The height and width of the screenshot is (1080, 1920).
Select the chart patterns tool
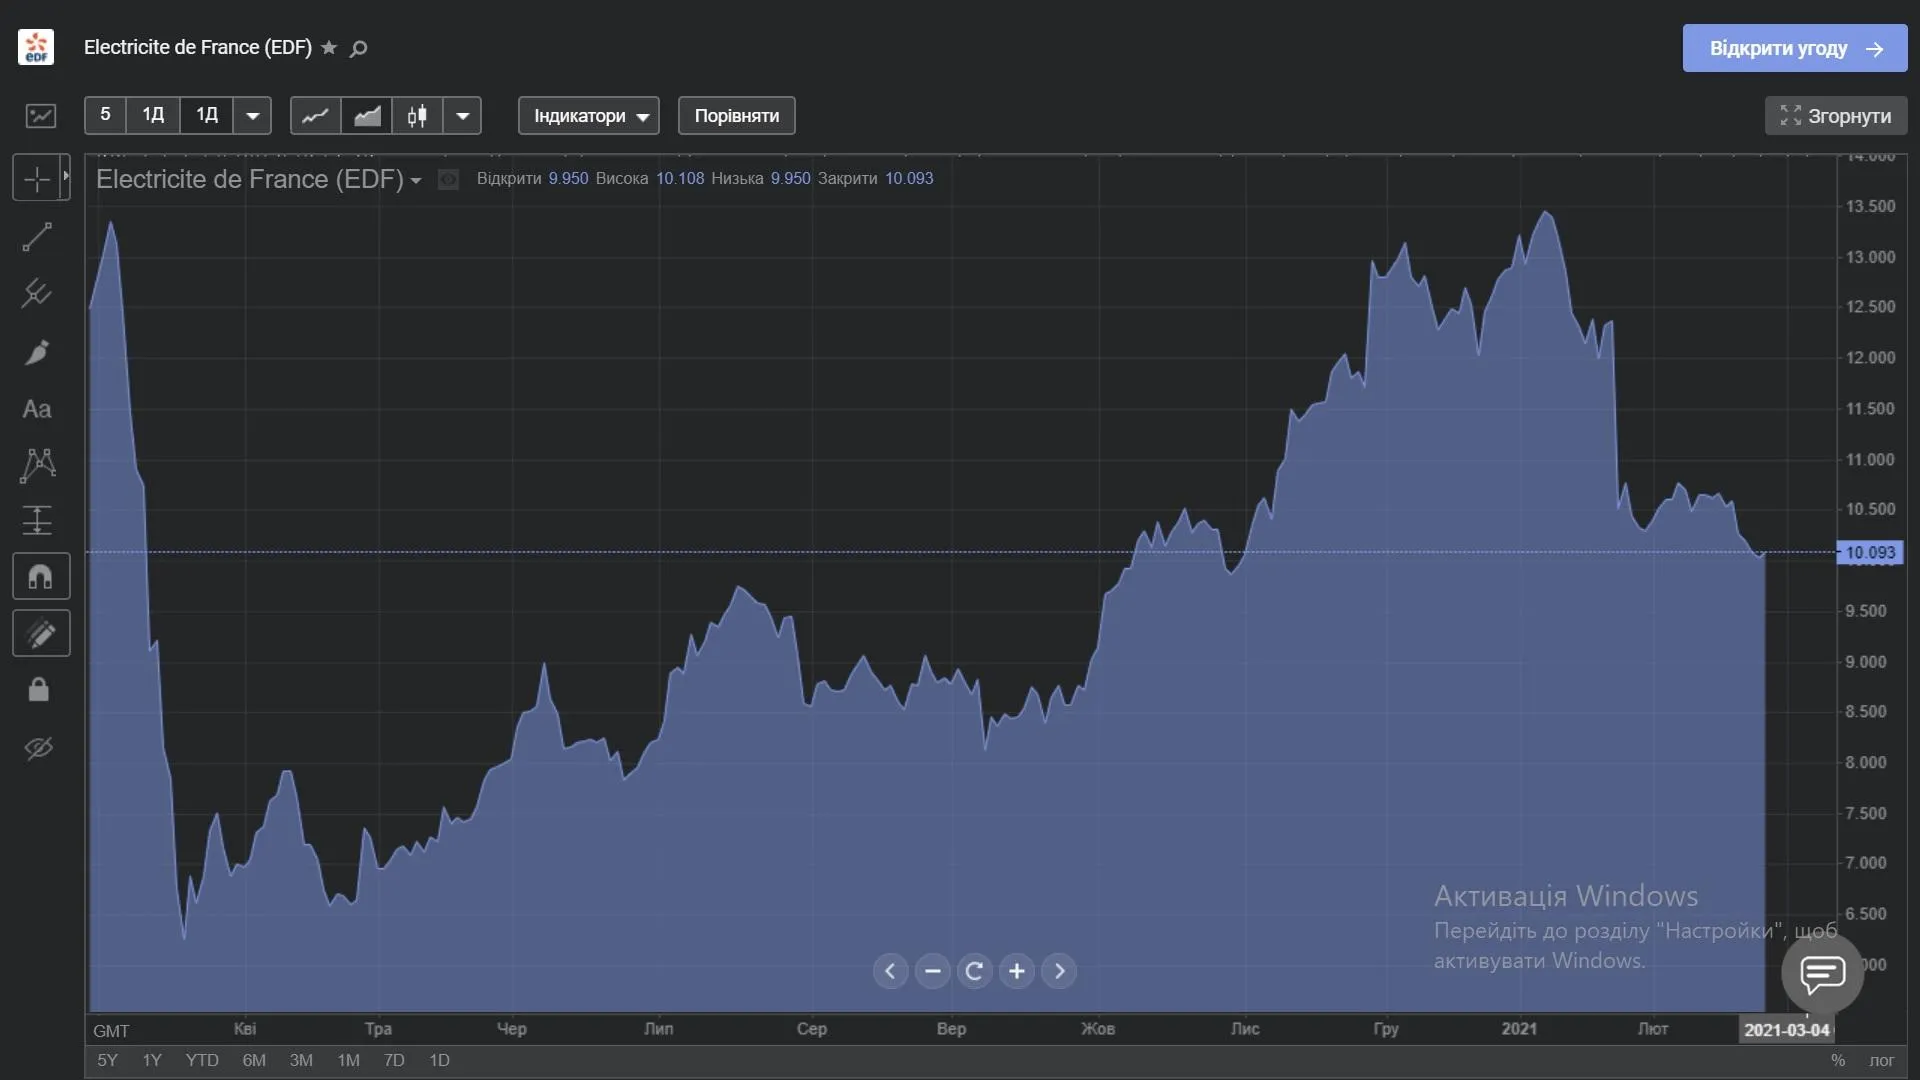(37, 465)
